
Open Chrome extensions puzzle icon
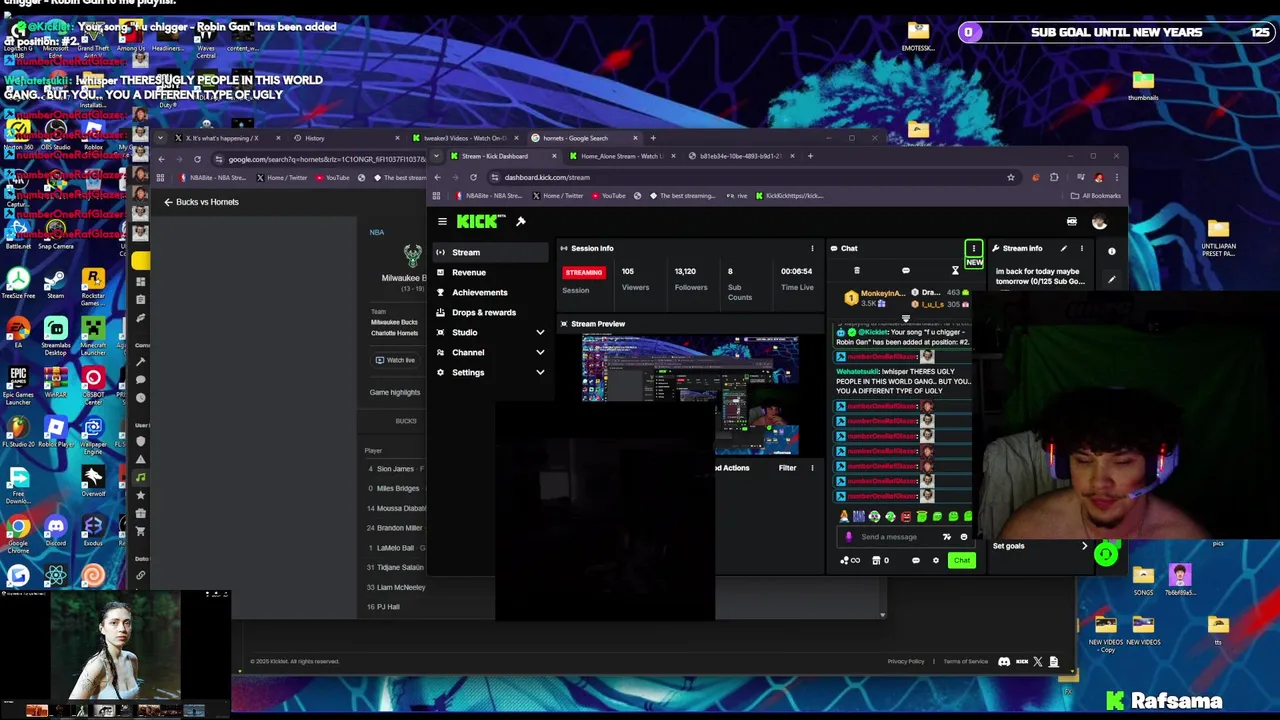[x=1054, y=177]
